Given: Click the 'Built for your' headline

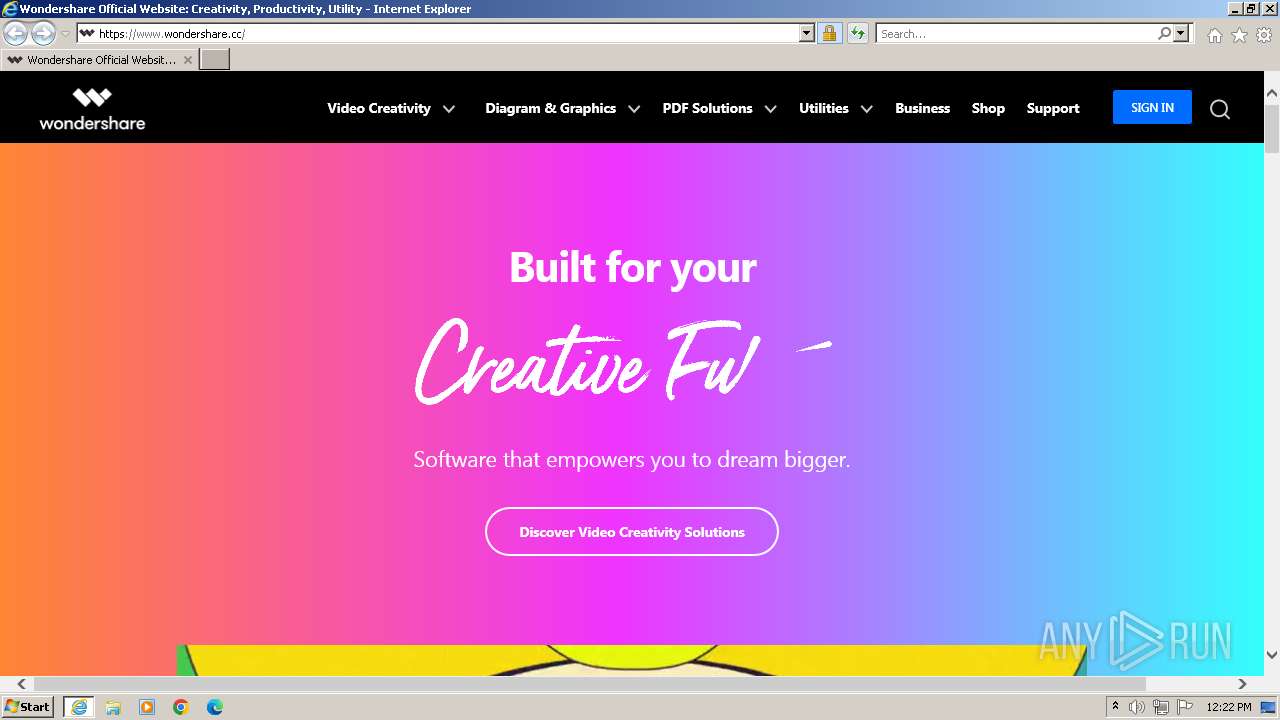Looking at the screenshot, I should pyautogui.click(x=633, y=267).
